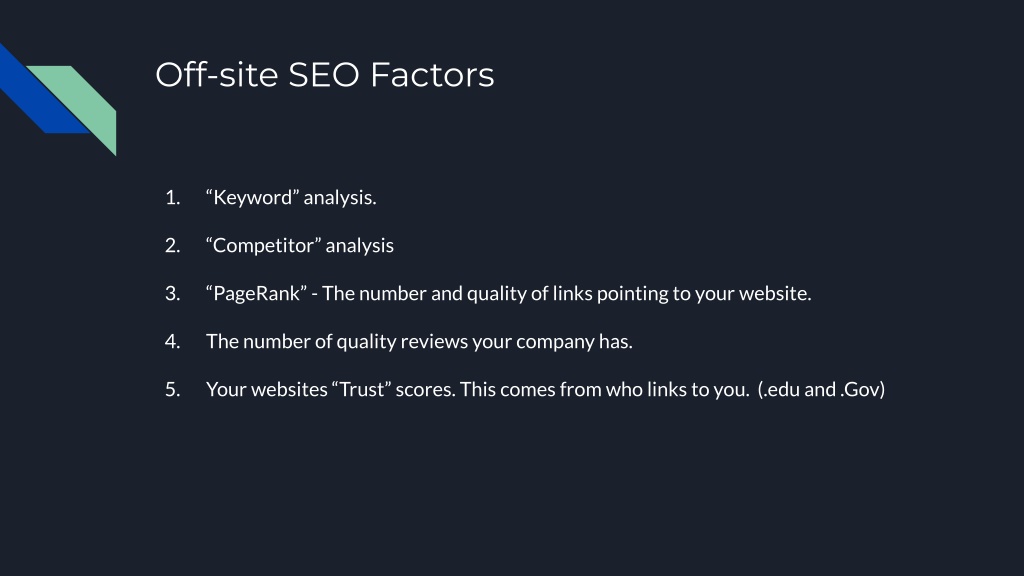This screenshot has width=1024, height=576.
Task: Click the "Competitor" analysis list line
Action: pyautogui.click(x=300, y=246)
